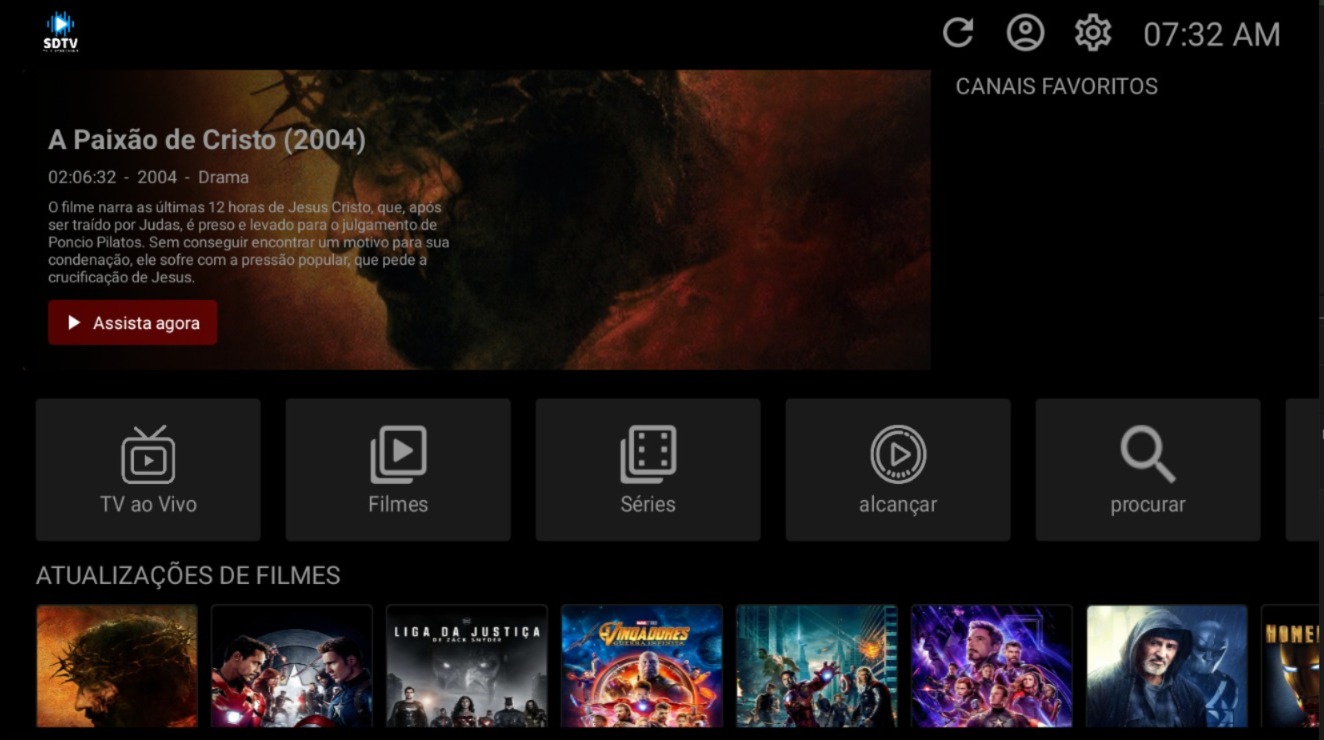Click the 07:32 AM clock
Image resolution: width=1324 pixels, height=740 pixels.
1211,35
